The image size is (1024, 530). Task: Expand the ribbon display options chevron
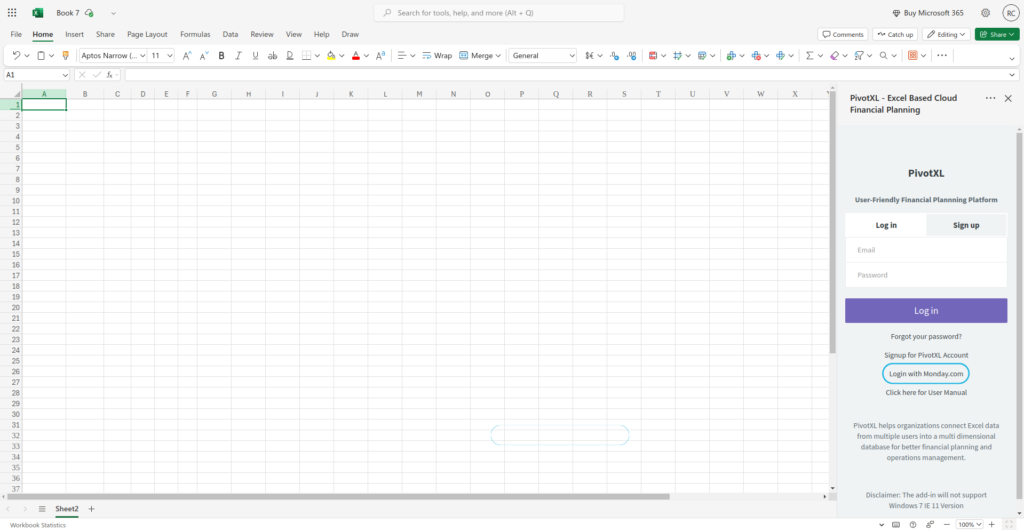(1012, 59)
